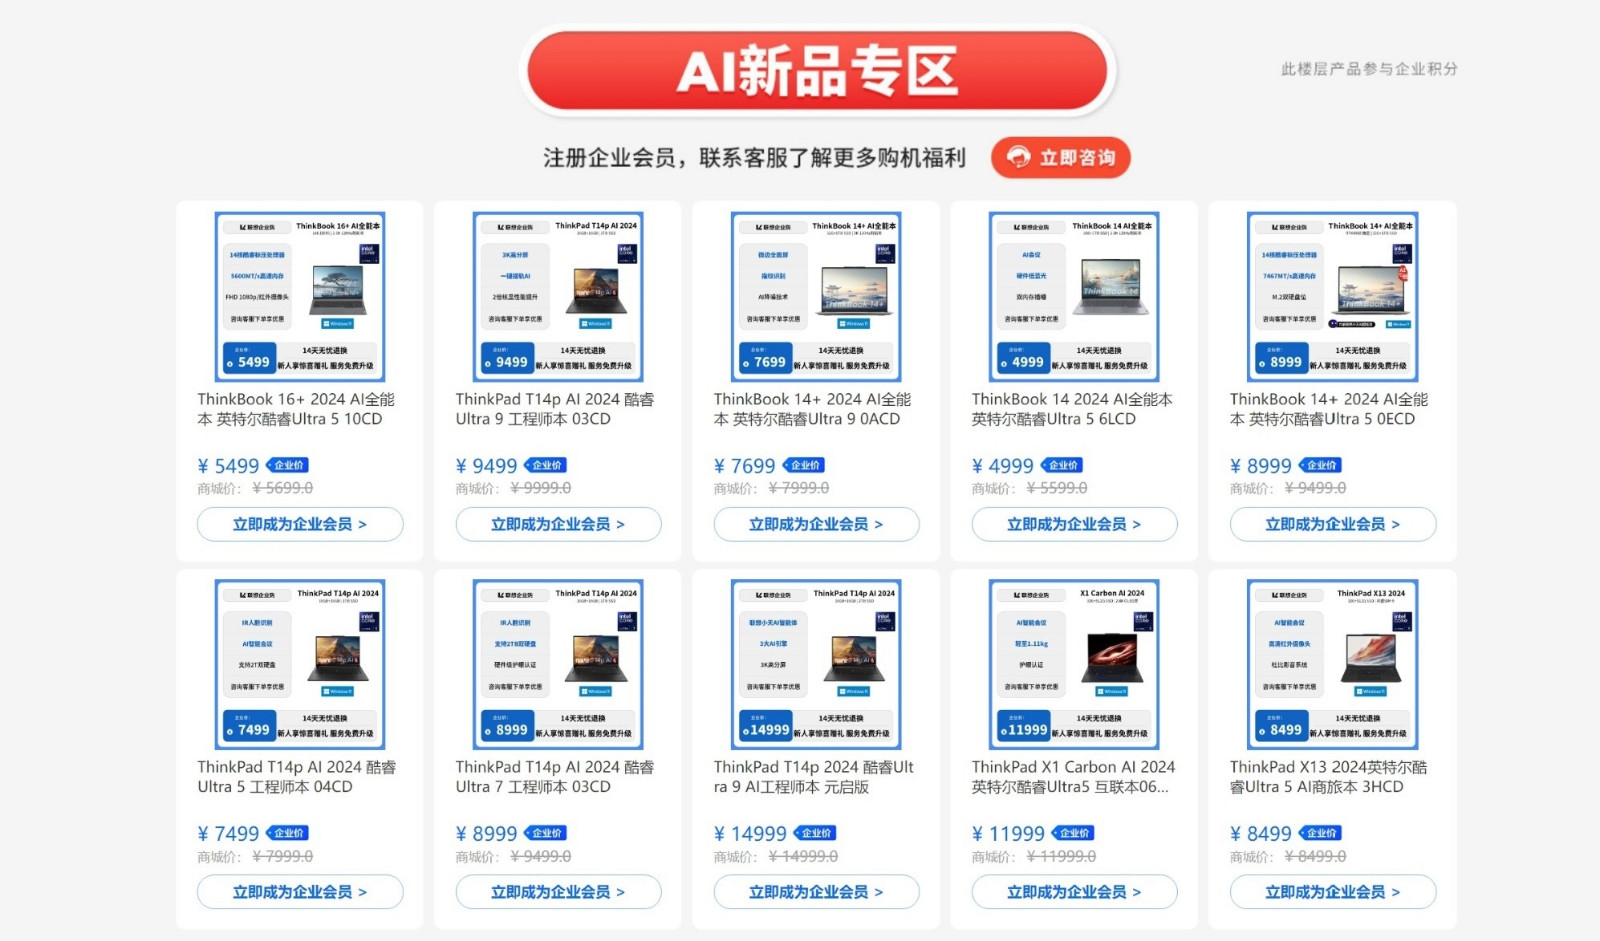Click the ¥ 5499 enterprise price
The width and height of the screenshot is (1600, 941).
(228, 466)
